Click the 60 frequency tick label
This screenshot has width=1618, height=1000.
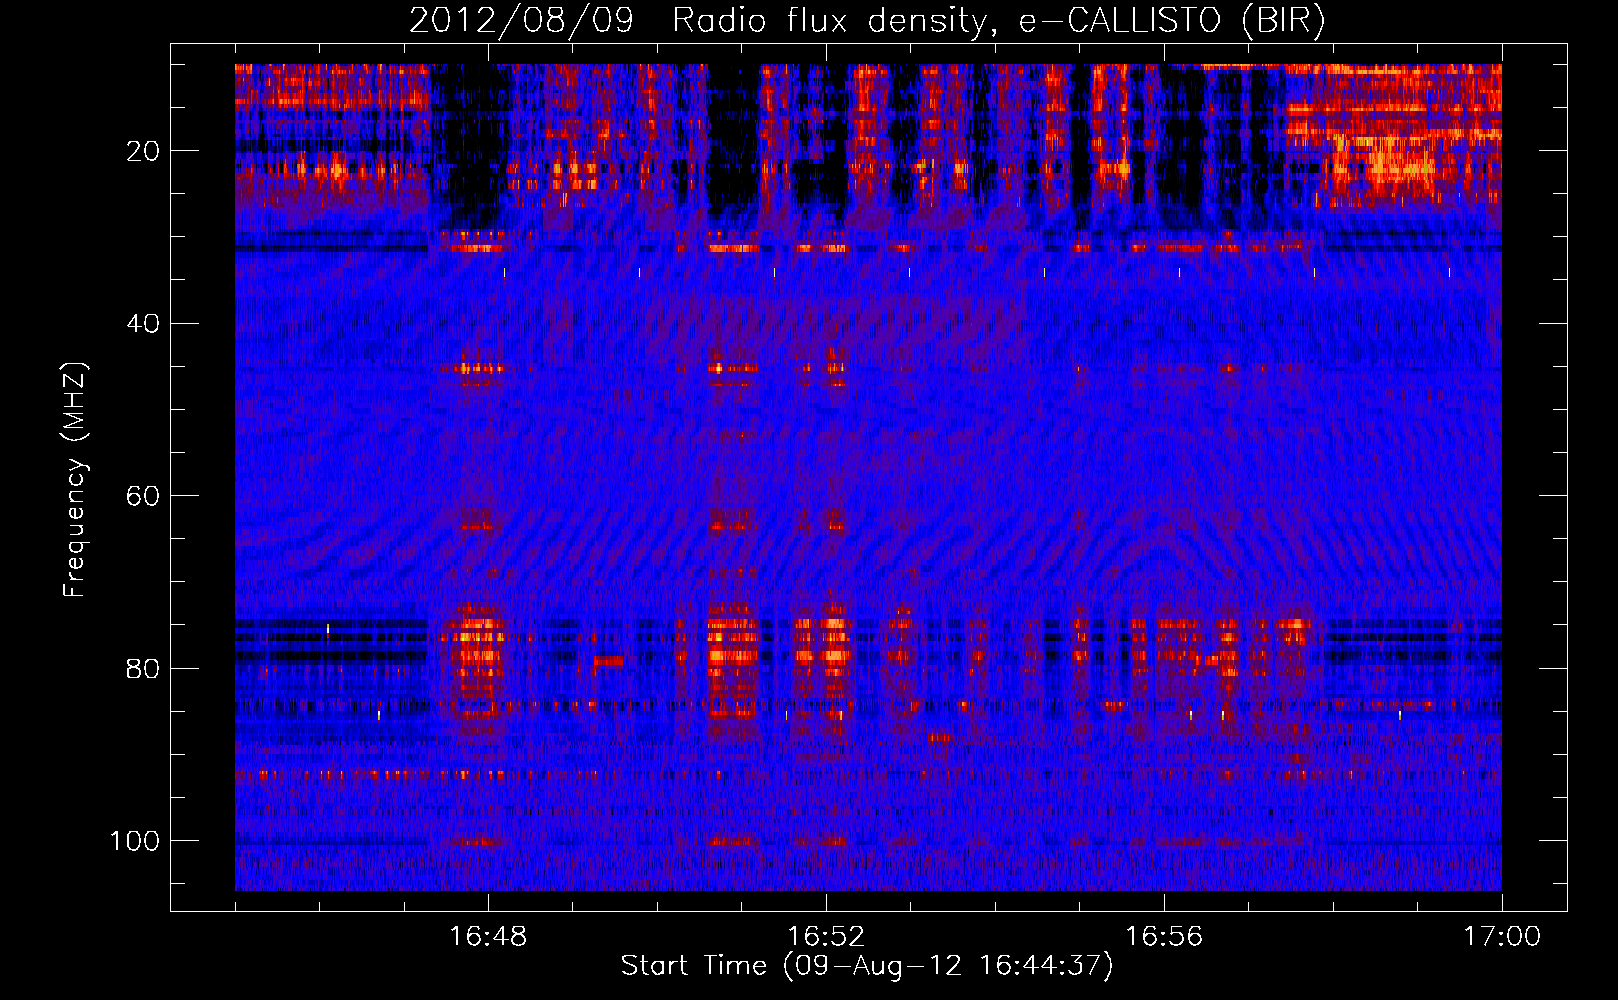pyautogui.click(x=143, y=496)
